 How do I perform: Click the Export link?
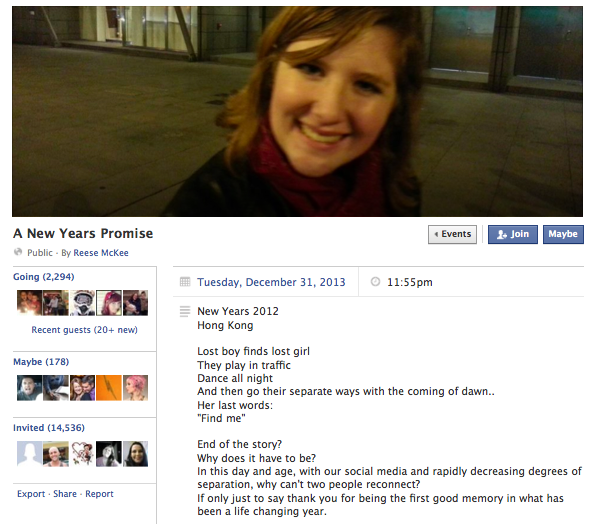31,494
